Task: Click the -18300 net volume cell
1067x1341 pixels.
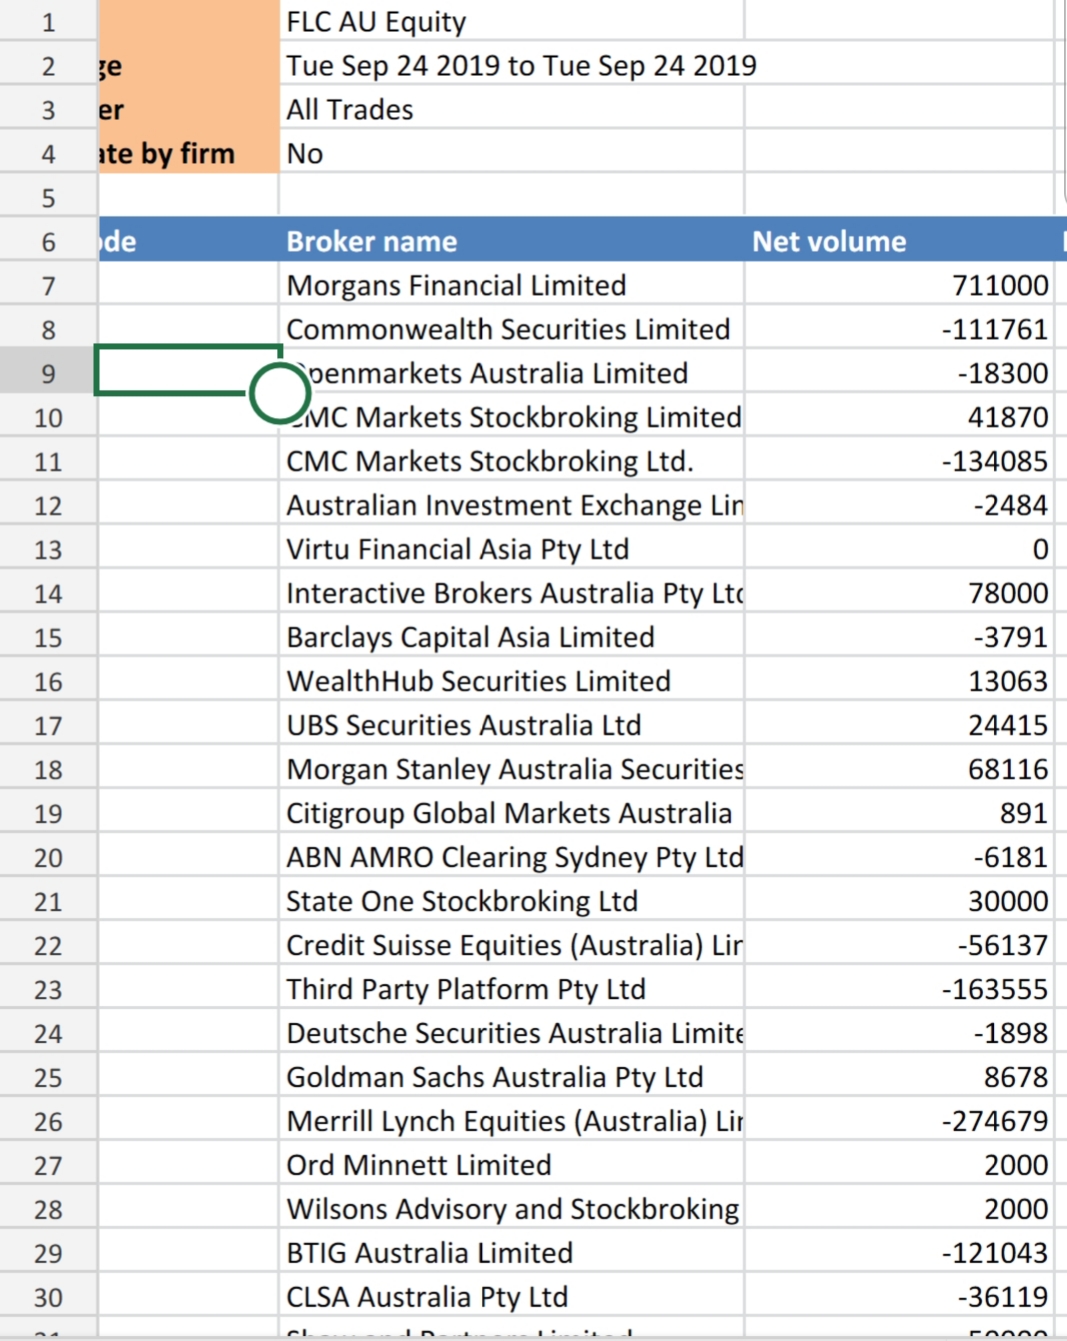Action: [899, 373]
